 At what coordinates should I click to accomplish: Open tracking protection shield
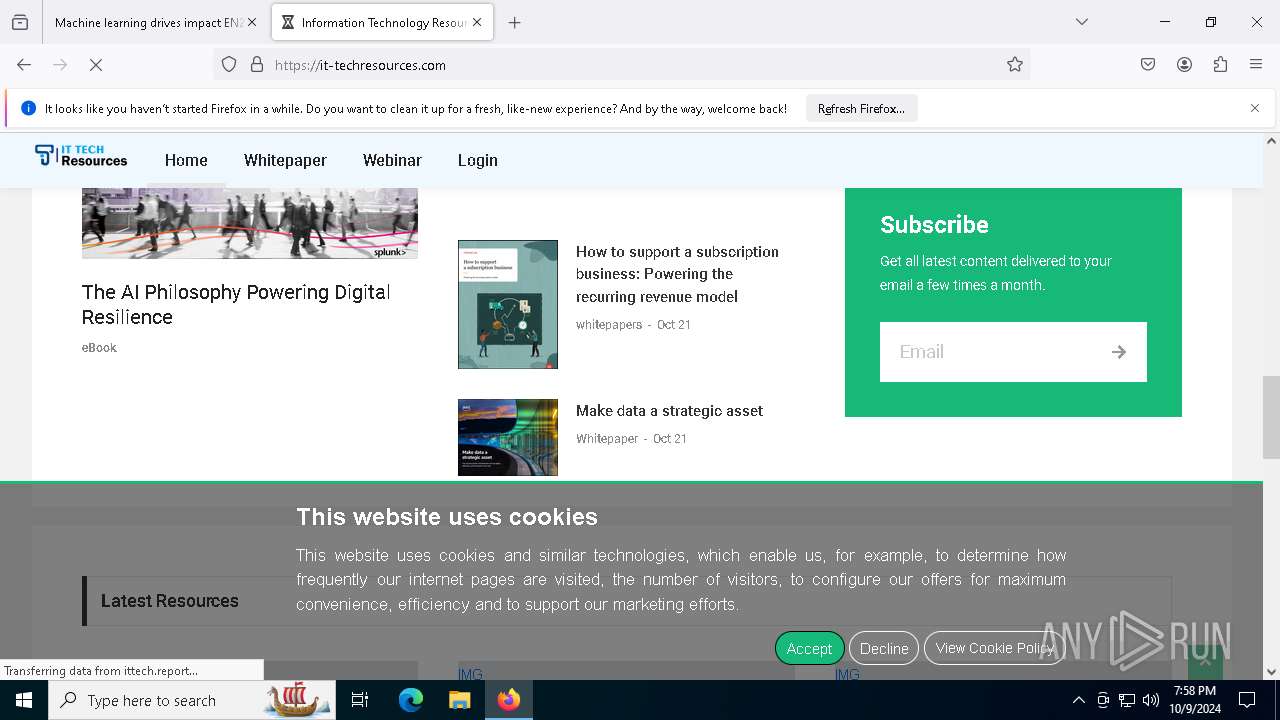(x=229, y=65)
